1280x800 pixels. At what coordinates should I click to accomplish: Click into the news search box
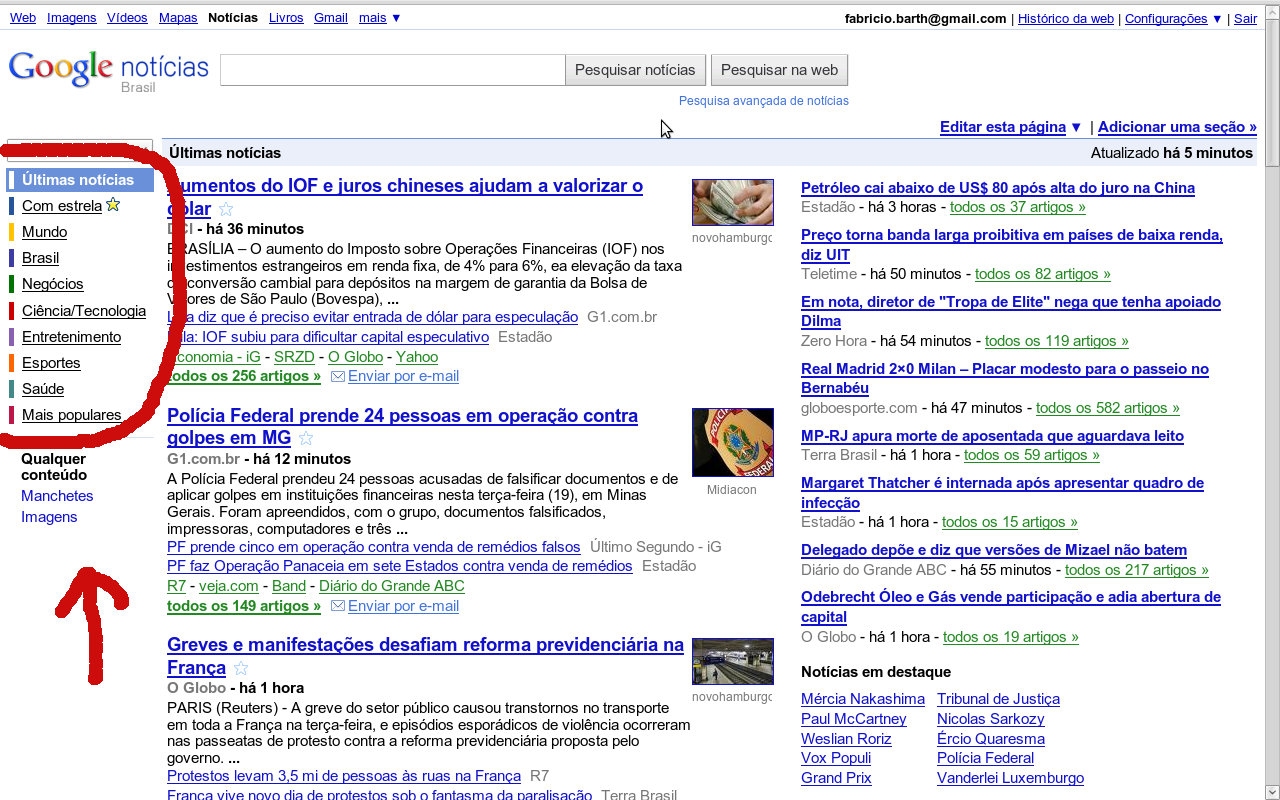tap(393, 70)
